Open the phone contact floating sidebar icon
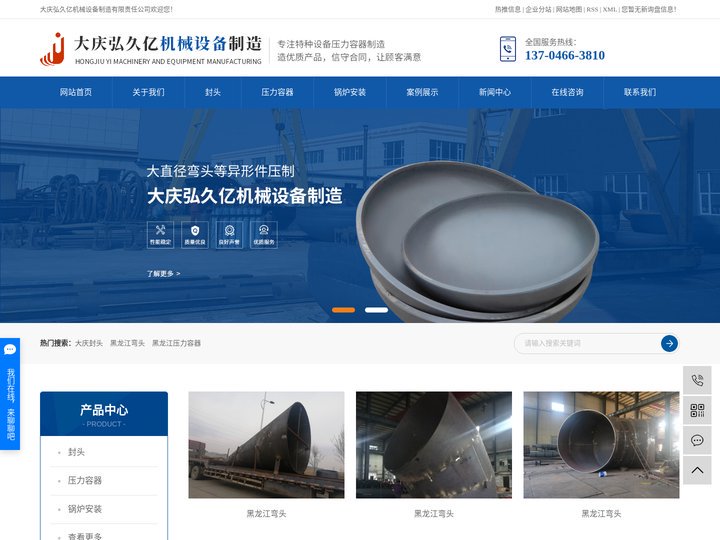 pos(697,380)
